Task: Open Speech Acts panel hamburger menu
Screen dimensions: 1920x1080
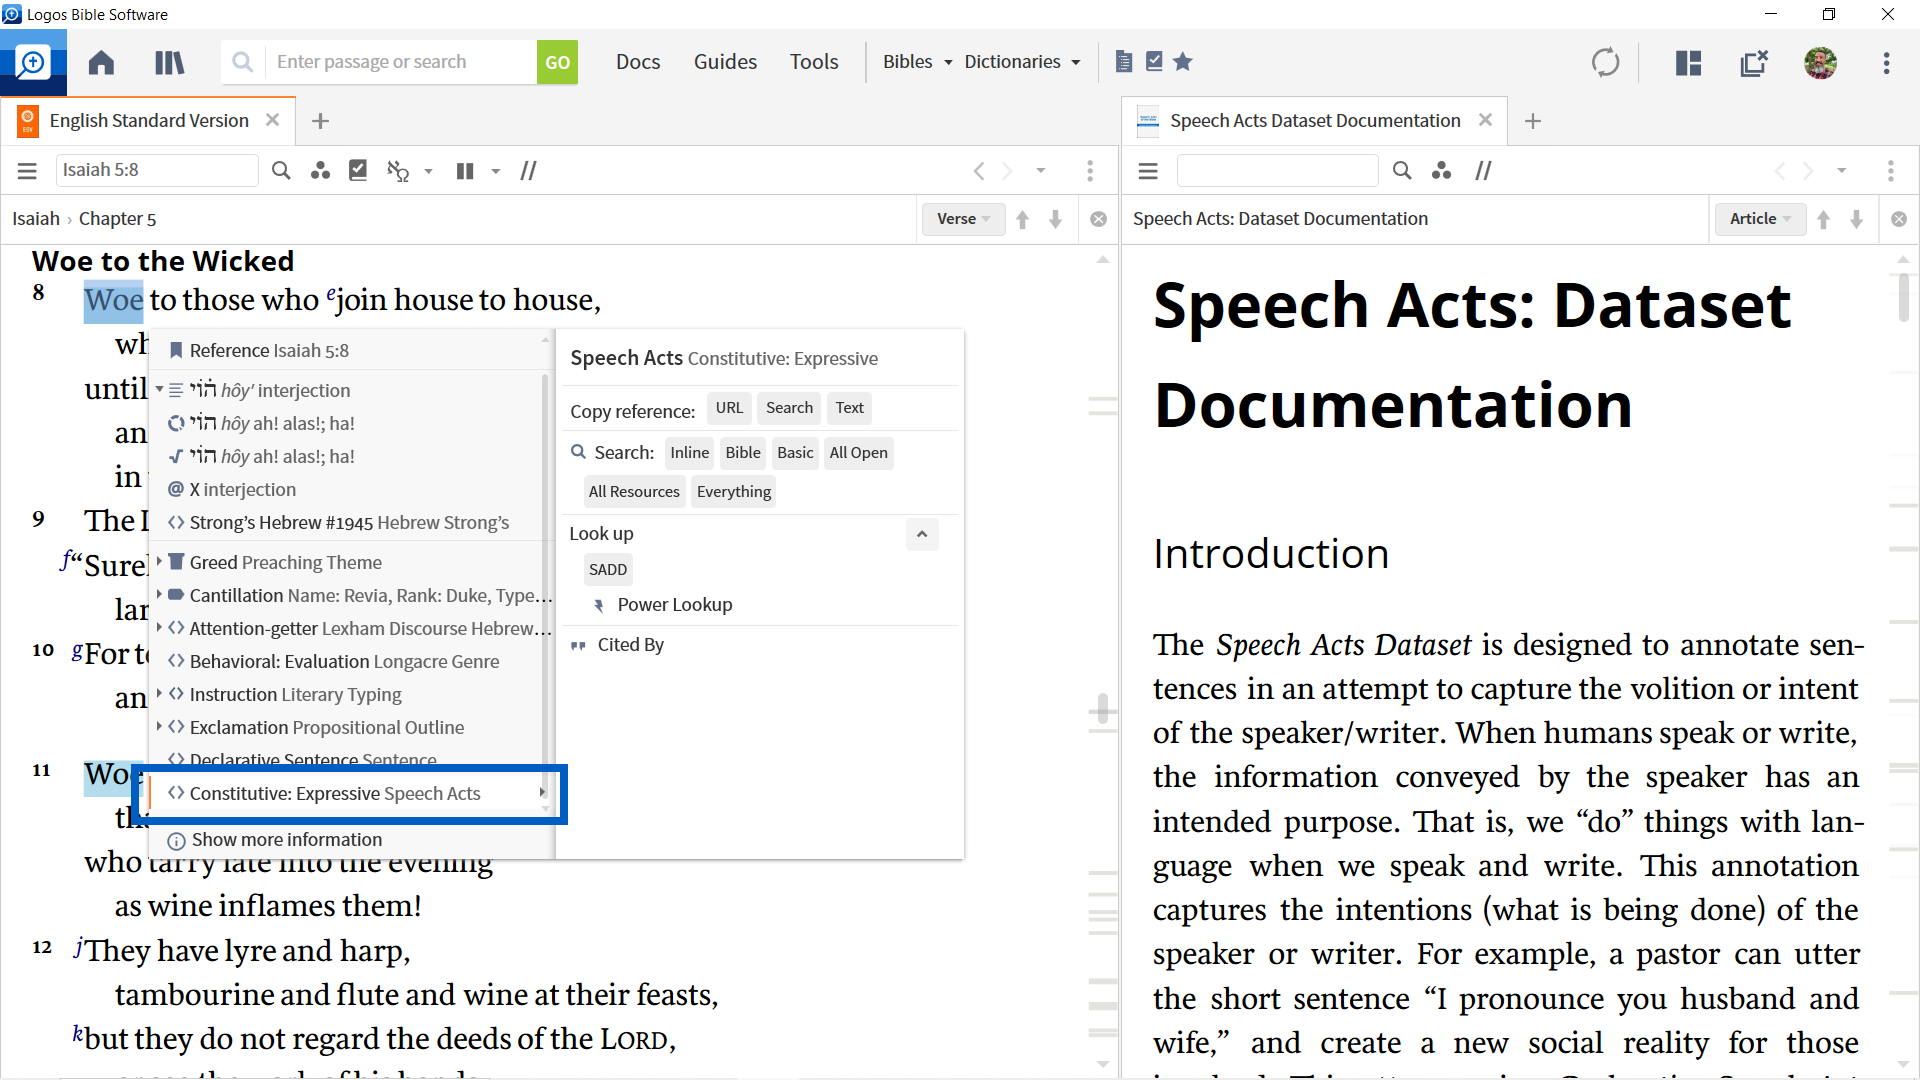Action: (x=1148, y=171)
